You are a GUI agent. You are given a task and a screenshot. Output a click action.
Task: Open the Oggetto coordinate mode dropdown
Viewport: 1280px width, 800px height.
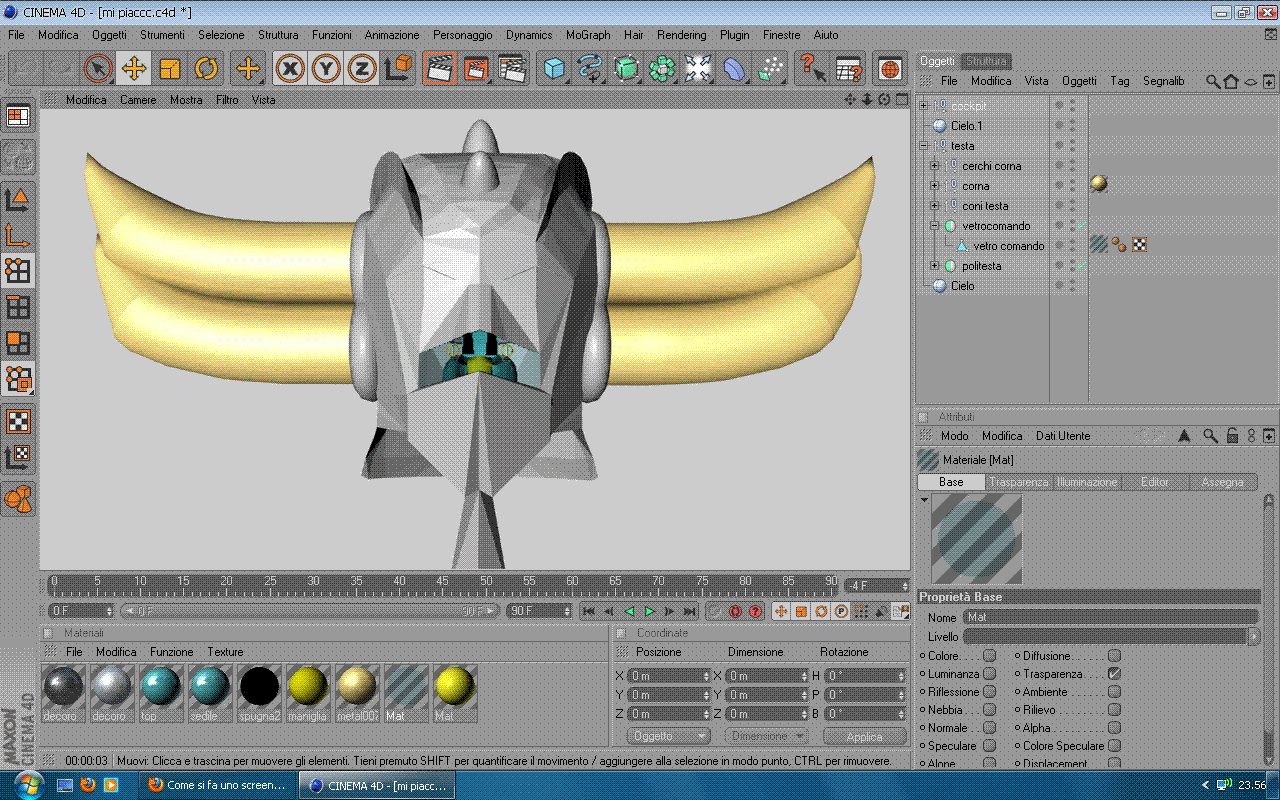coord(668,736)
